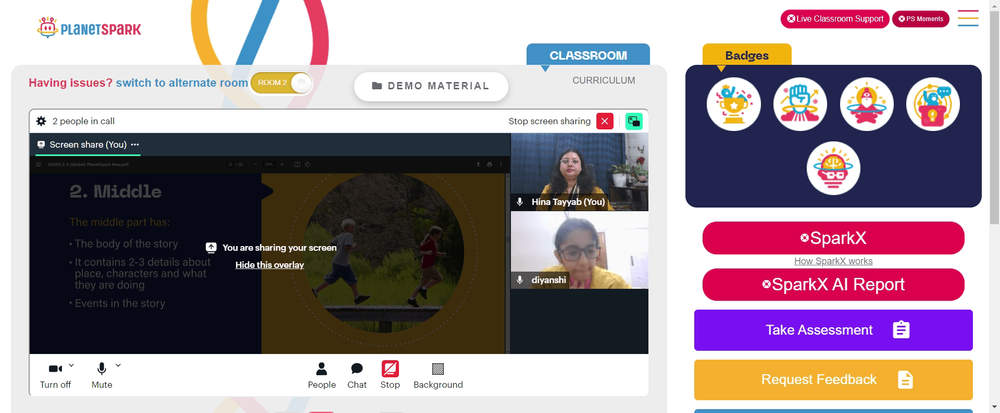Click '2 people in call' text
This screenshot has width=1000, height=413.
click(x=84, y=121)
